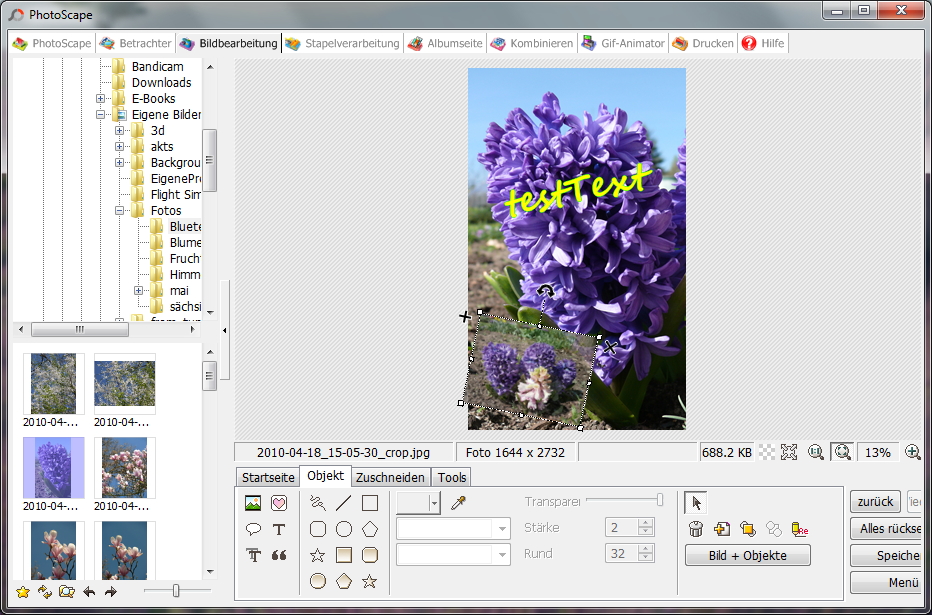
Task: Click the plain text 'T' tool
Action: tap(279, 529)
